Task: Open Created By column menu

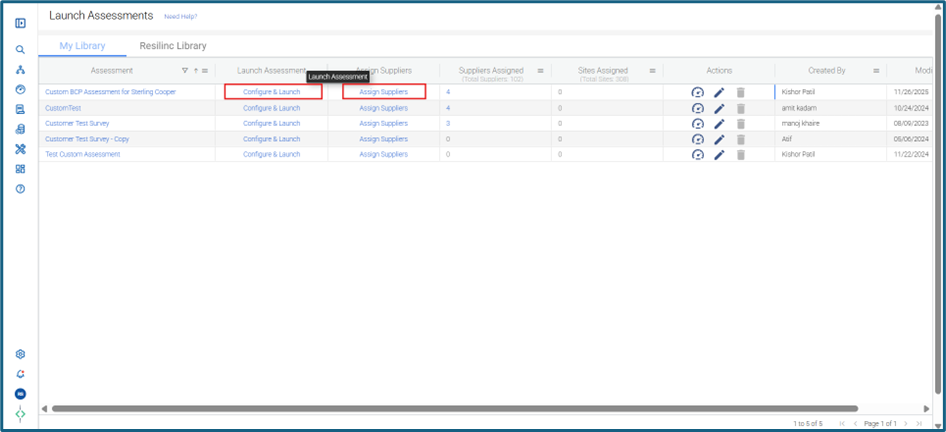Action: [876, 71]
